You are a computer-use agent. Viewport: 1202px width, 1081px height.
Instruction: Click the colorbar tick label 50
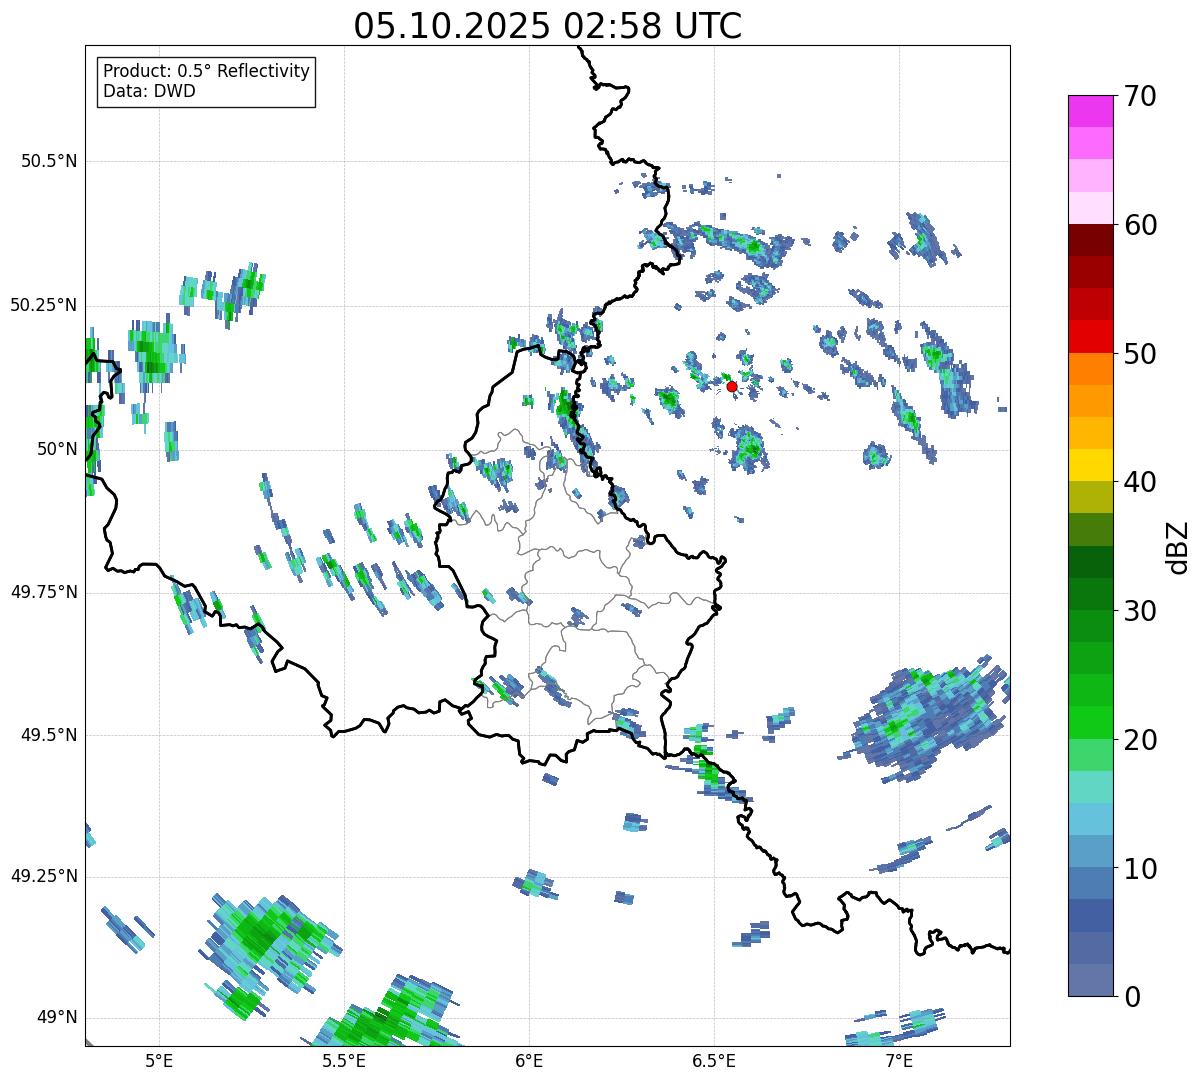pos(1142,354)
